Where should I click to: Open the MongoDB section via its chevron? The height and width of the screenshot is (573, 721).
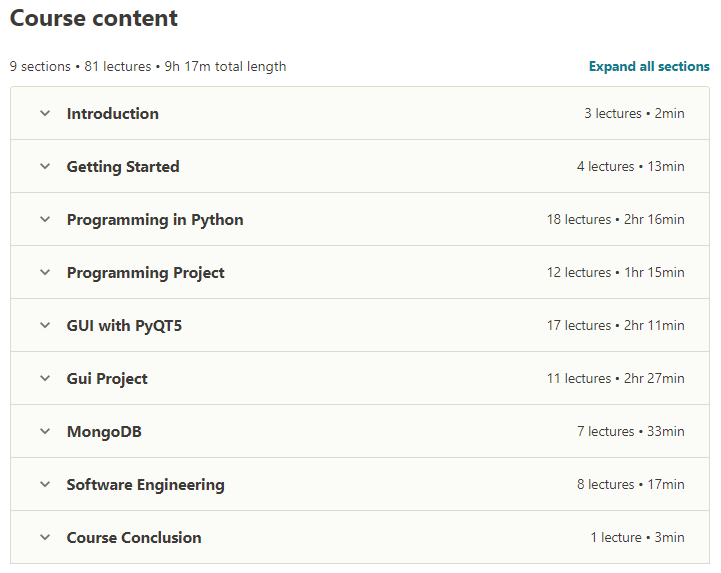click(x=45, y=431)
